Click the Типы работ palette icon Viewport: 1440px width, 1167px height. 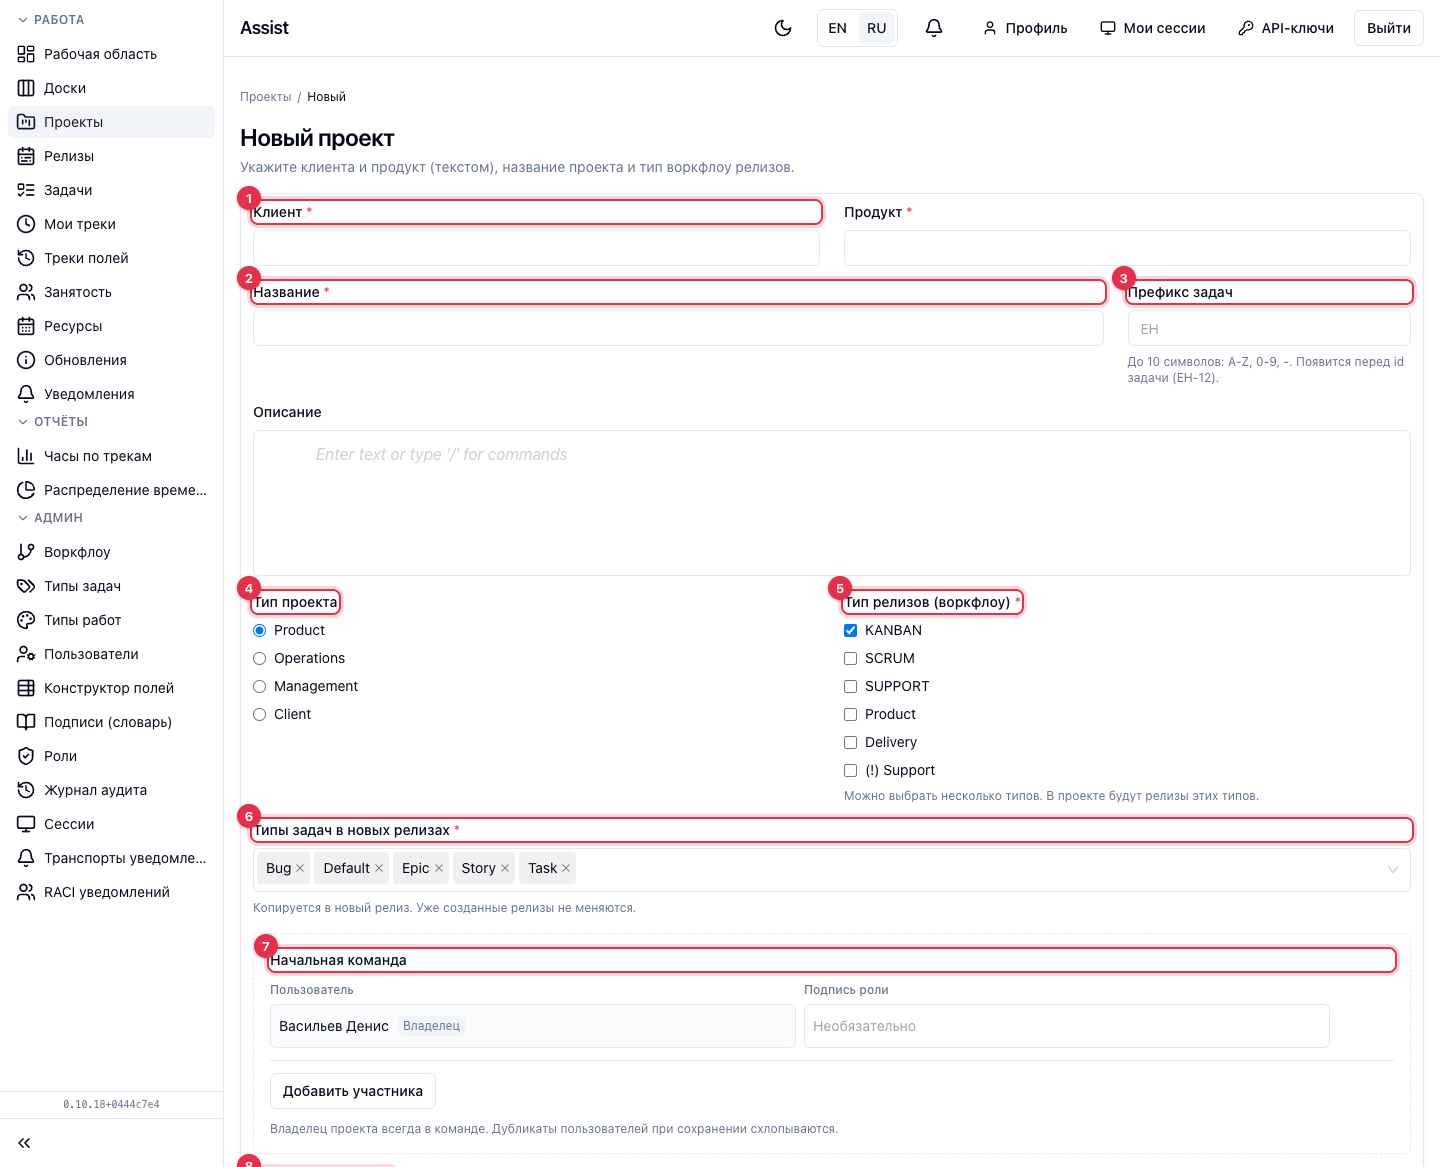[x=26, y=620]
